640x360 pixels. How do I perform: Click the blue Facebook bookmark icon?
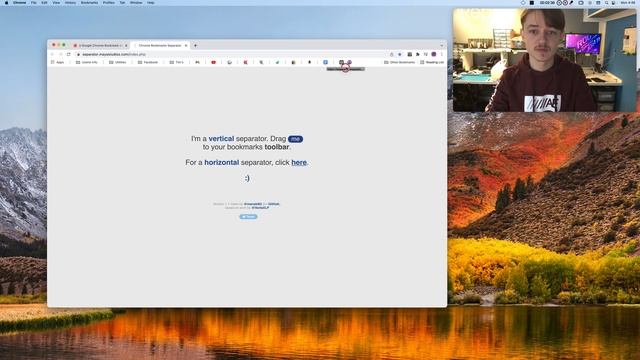(x=325, y=62)
